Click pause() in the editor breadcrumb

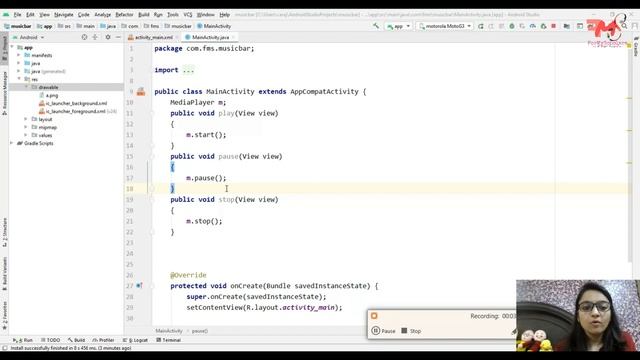pos(200,331)
